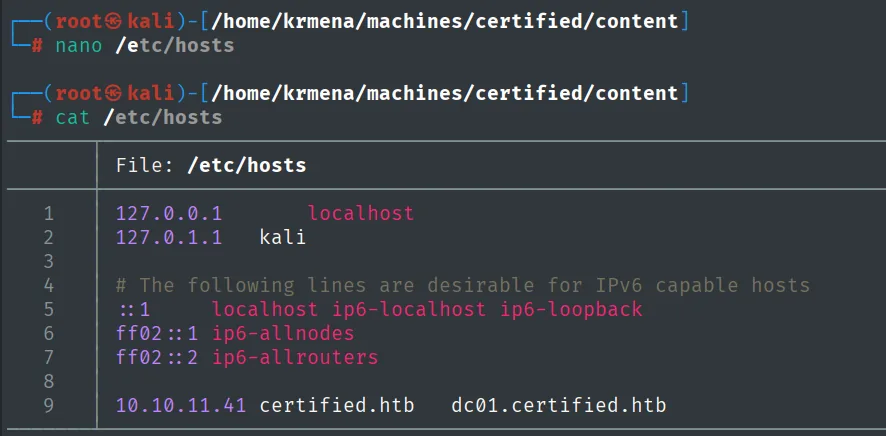Click the word "following" in the comment
The image size is (886, 436).
(241, 285)
